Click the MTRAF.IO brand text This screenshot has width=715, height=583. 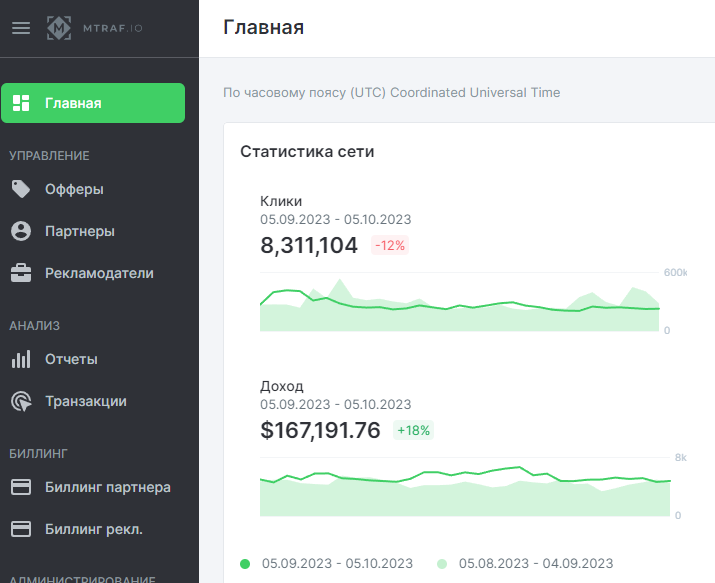tap(113, 28)
